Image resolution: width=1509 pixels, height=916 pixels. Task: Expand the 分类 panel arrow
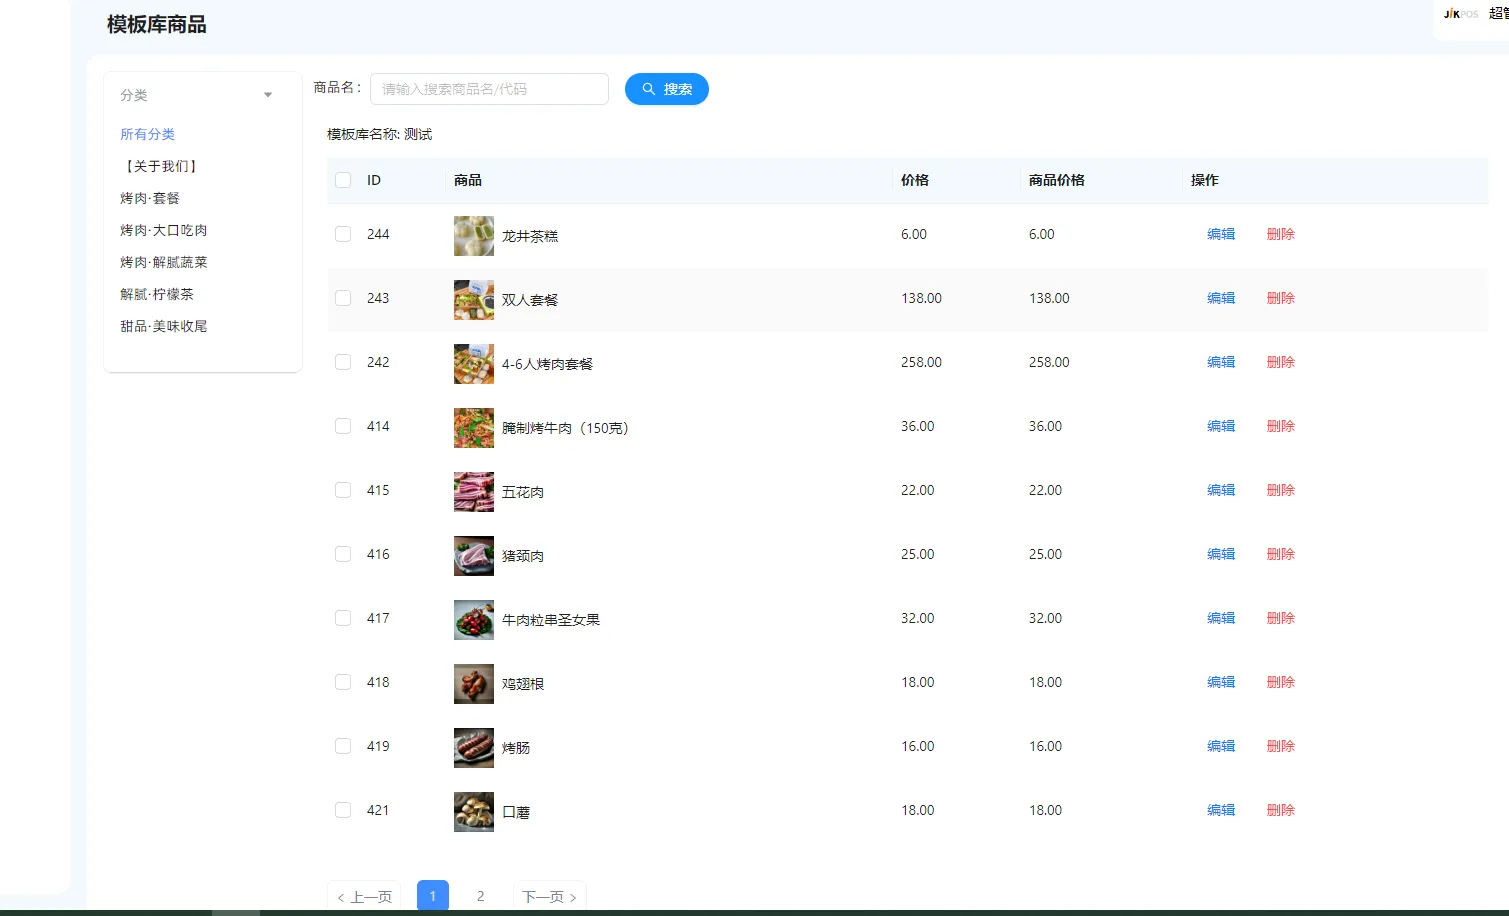(x=267, y=95)
